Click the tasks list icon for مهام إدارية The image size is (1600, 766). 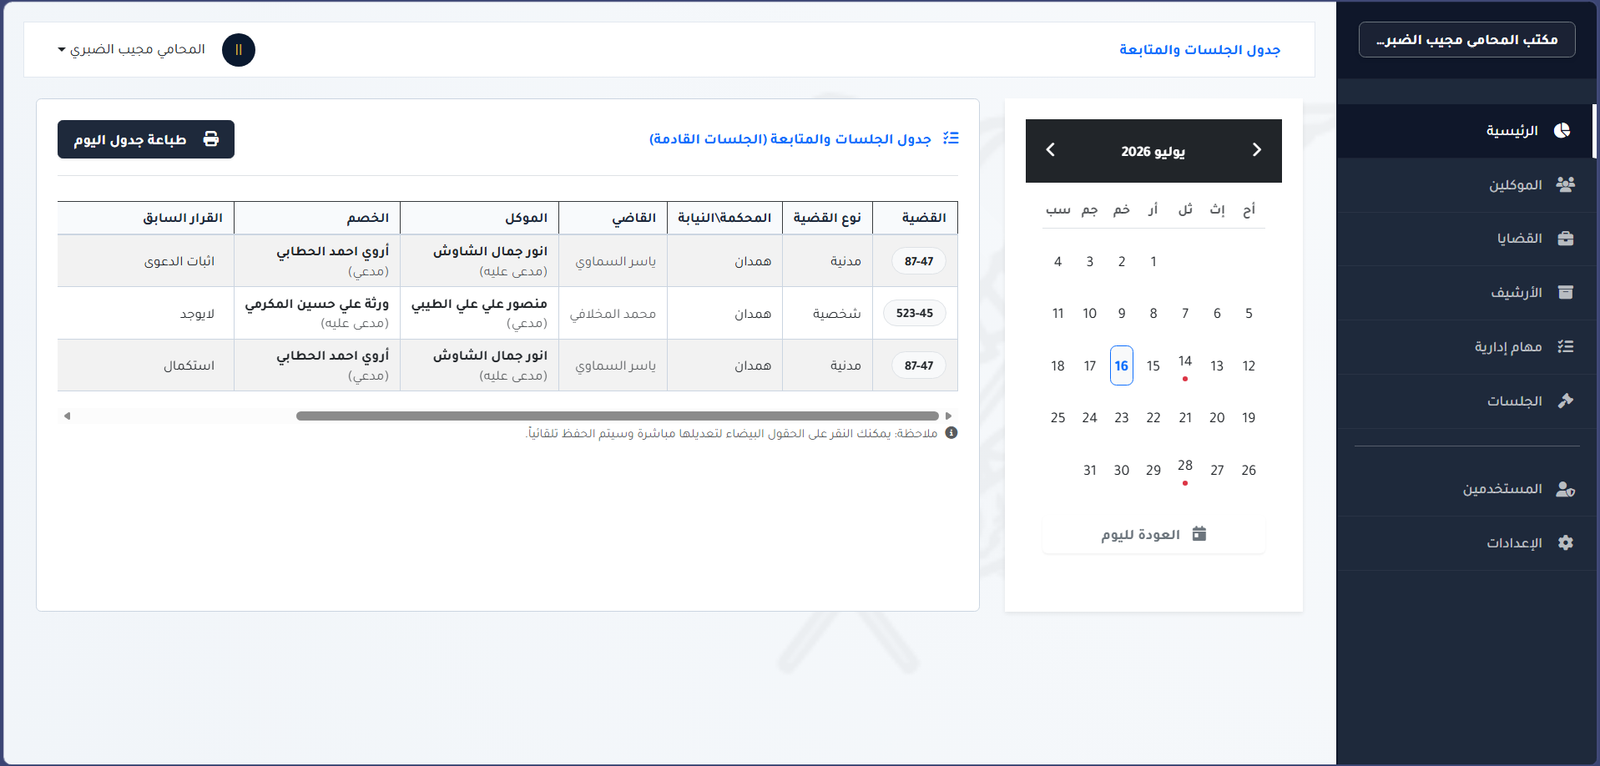(x=1566, y=346)
